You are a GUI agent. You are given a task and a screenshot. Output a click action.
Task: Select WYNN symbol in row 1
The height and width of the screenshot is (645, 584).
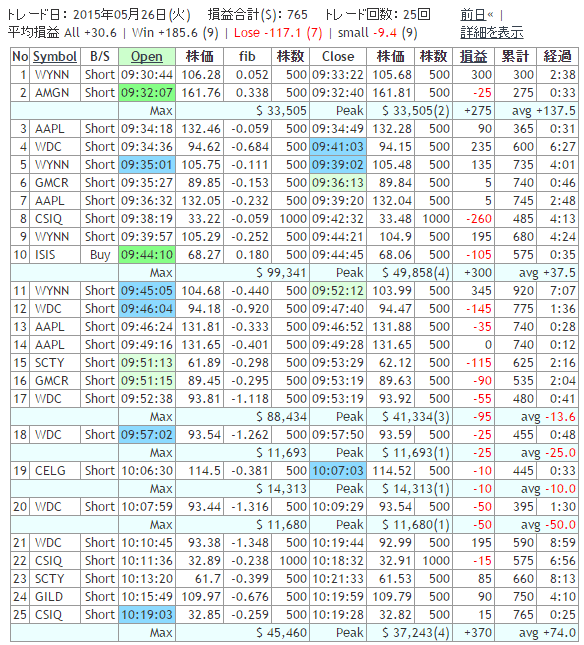52,74
